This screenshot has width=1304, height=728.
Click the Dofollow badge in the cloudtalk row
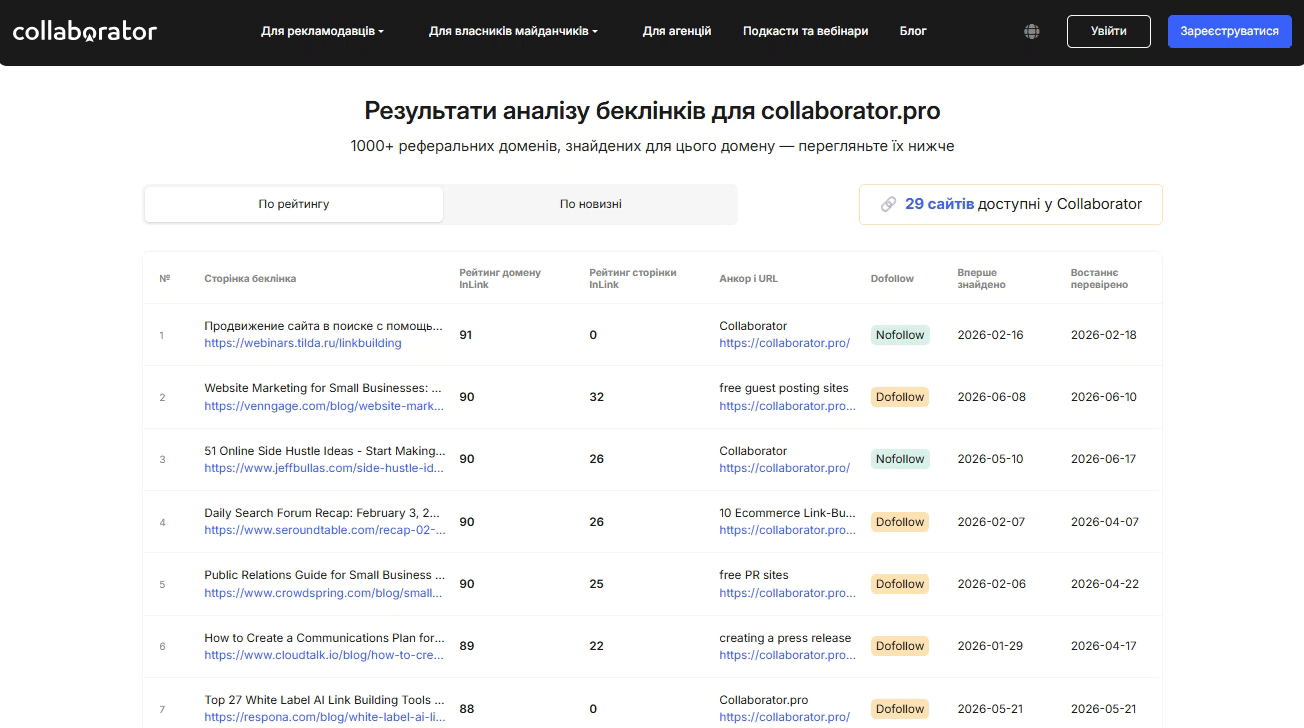900,646
